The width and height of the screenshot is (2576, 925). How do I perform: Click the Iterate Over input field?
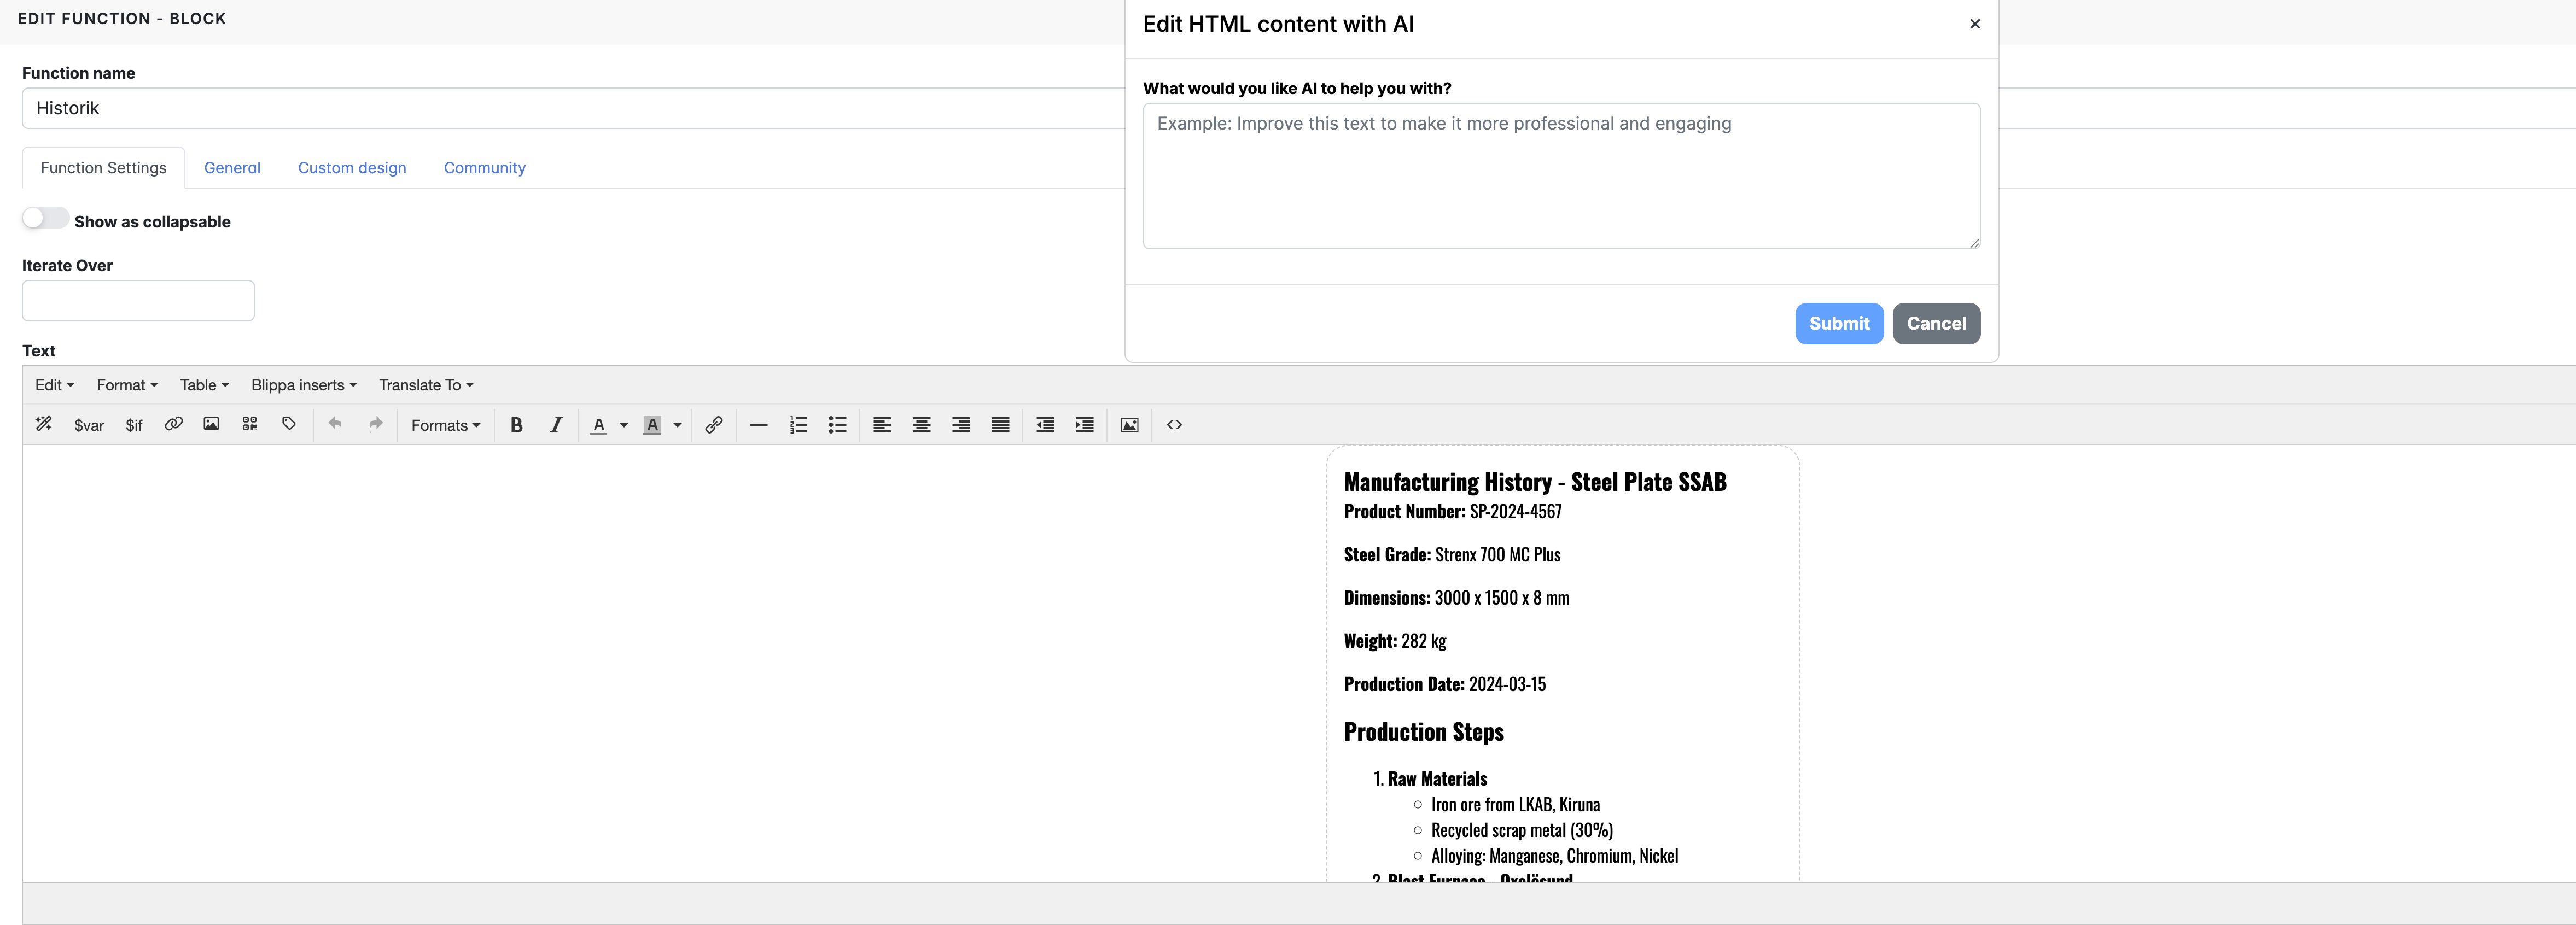[x=138, y=301]
